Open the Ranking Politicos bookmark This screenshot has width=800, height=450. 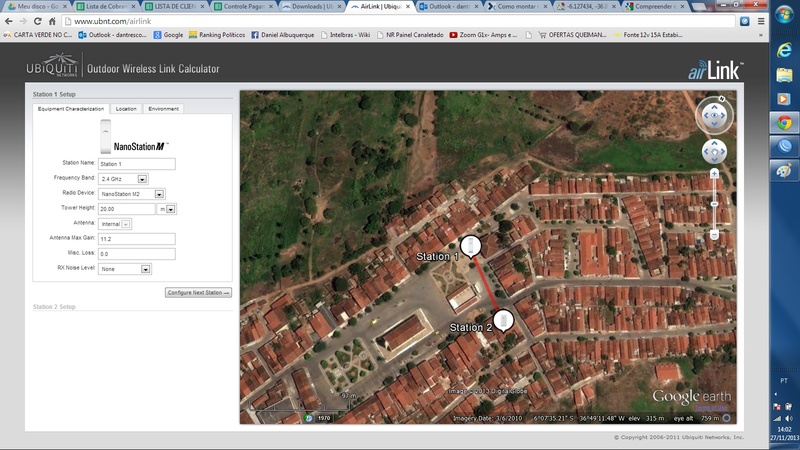217,35
